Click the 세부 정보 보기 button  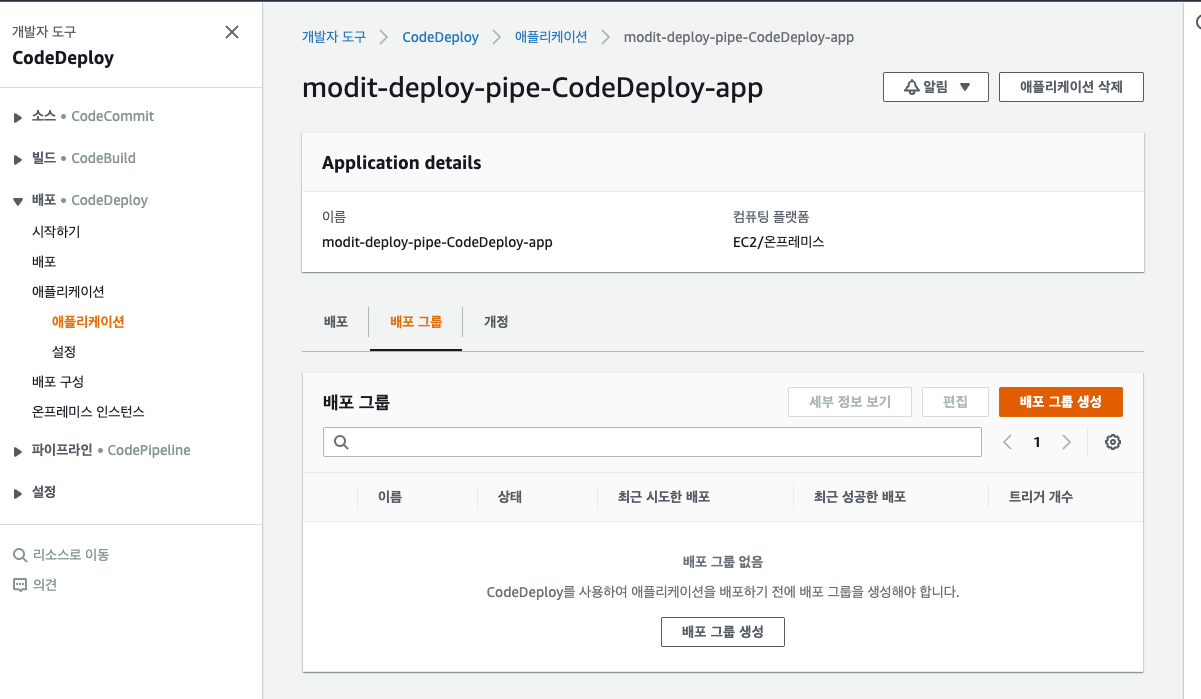850,402
